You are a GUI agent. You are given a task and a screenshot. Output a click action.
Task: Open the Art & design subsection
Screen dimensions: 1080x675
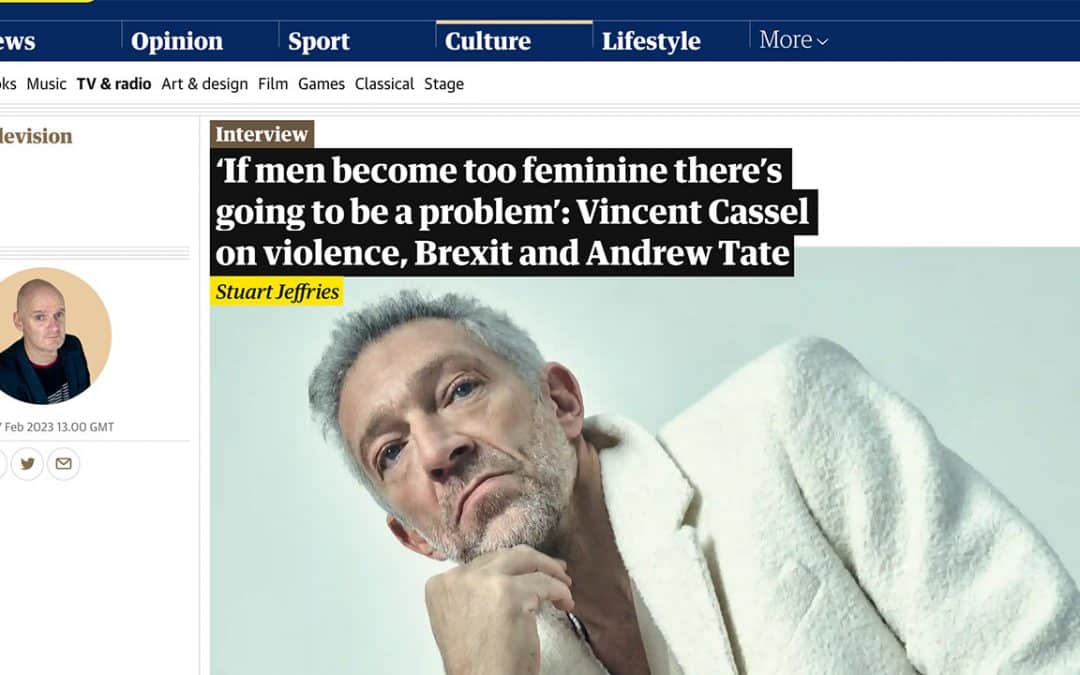pyautogui.click(x=204, y=84)
